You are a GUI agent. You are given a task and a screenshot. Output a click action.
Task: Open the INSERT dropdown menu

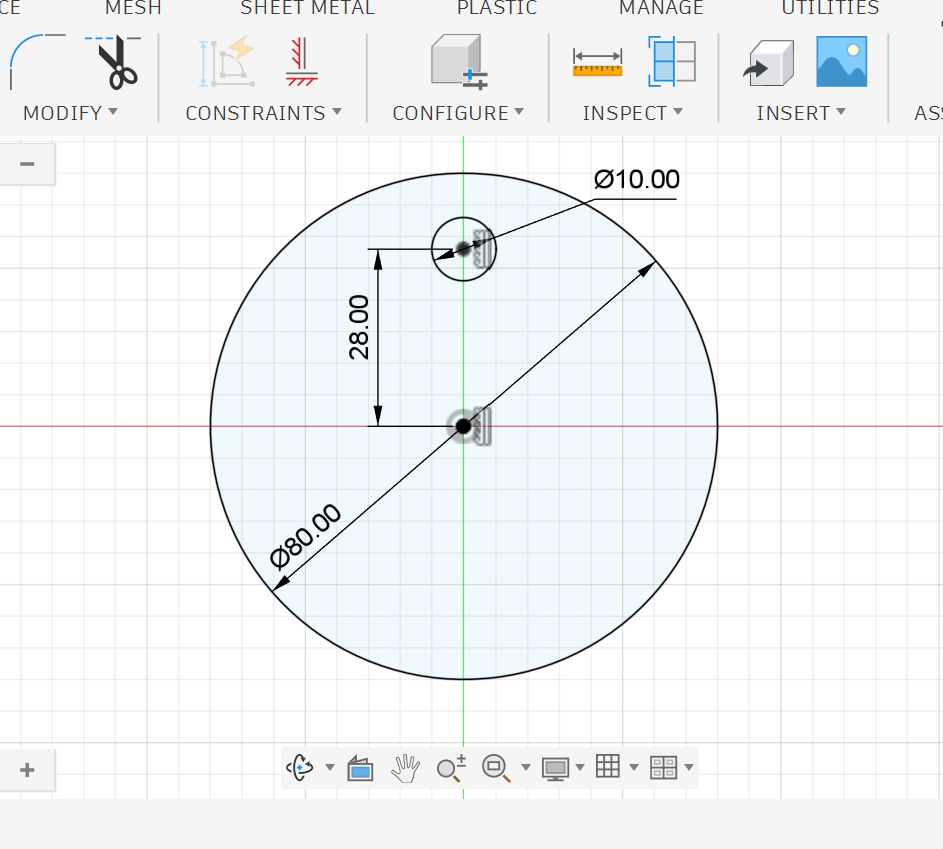pos(801,112)
